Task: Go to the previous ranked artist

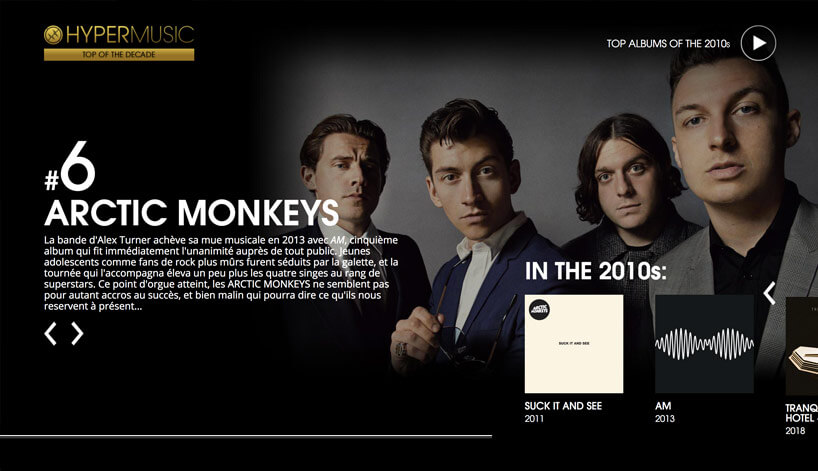Action: point(51,333)
